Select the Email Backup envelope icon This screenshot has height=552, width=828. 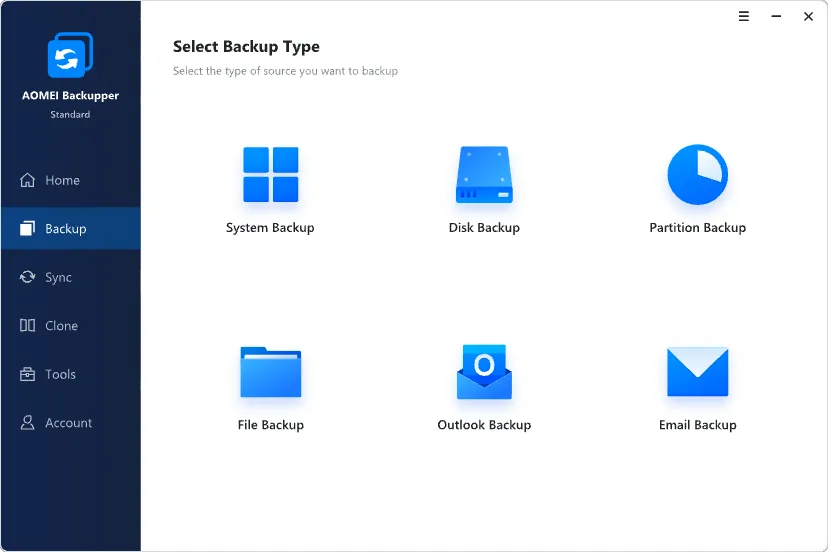(697, 372)
